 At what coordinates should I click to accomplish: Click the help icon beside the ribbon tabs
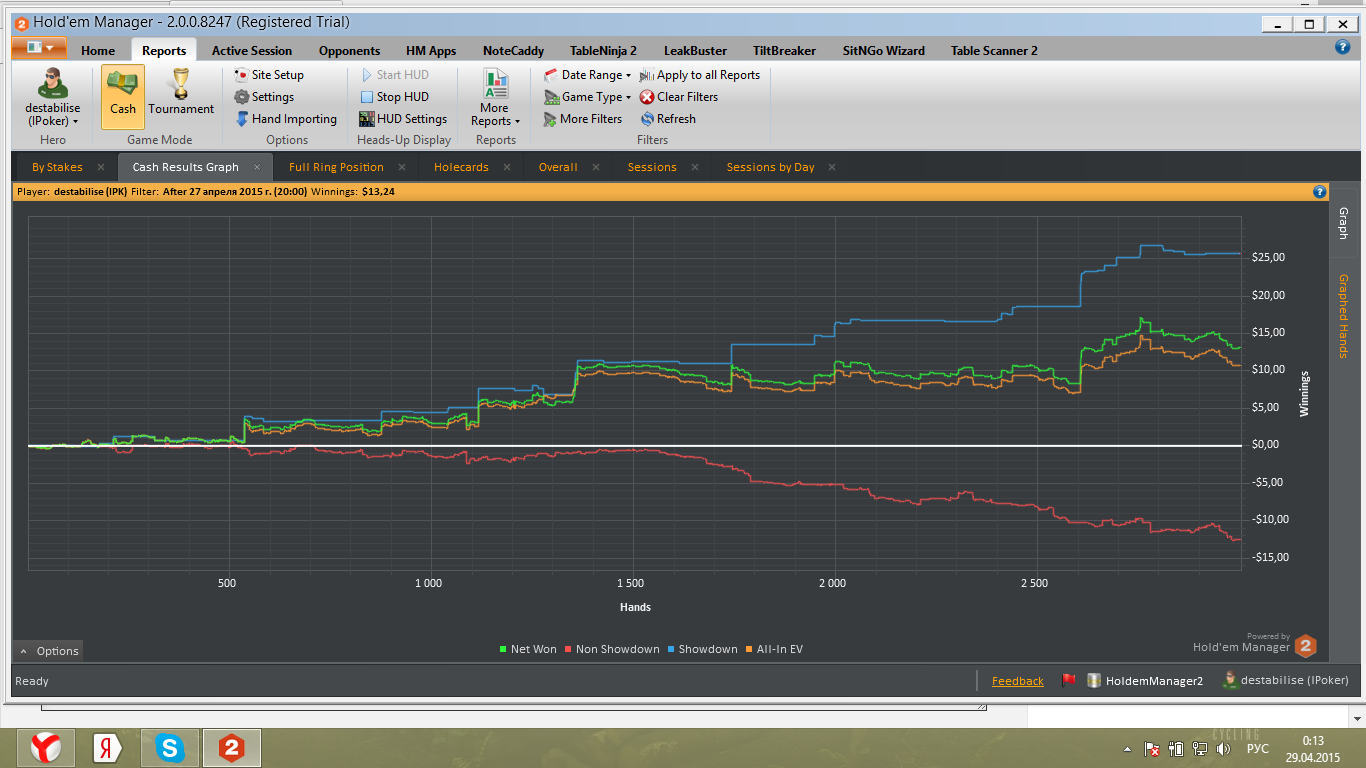tap(1343, 47)
